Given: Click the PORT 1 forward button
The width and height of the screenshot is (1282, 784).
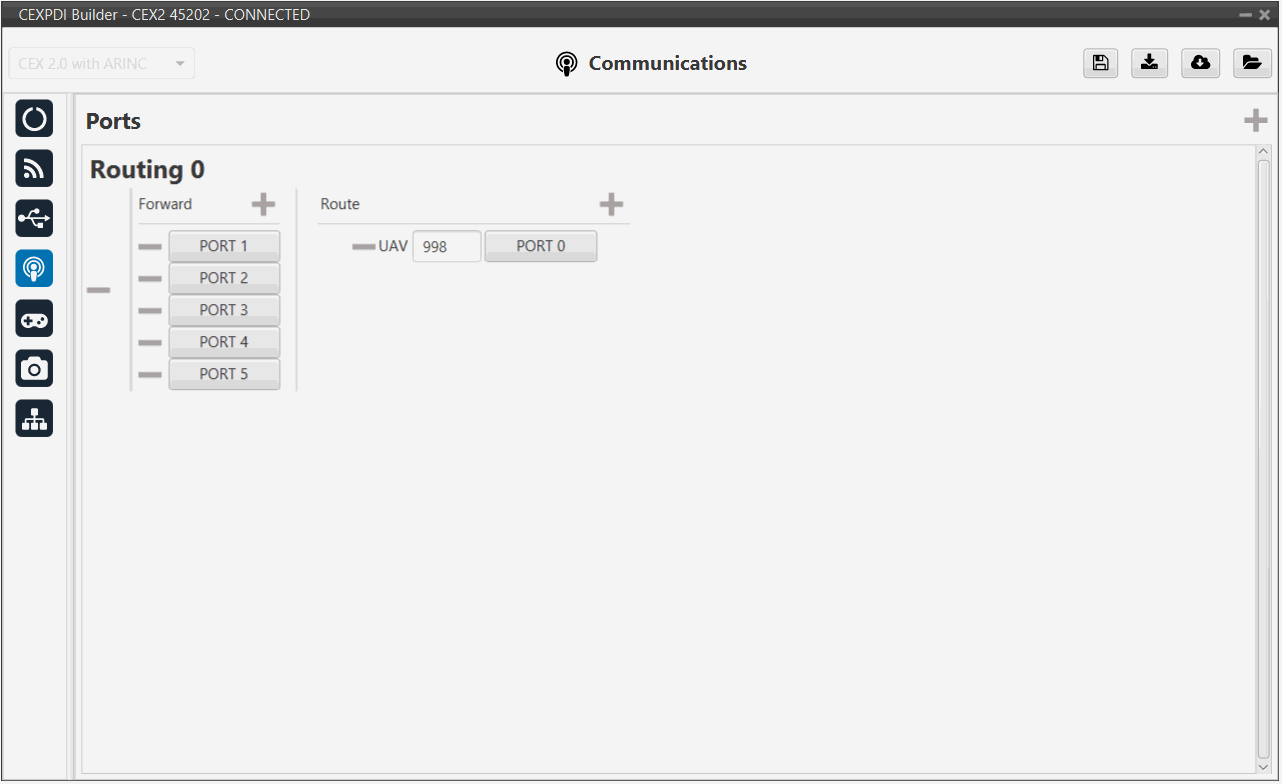Looking at the screenshot, I should coord(224,246).
